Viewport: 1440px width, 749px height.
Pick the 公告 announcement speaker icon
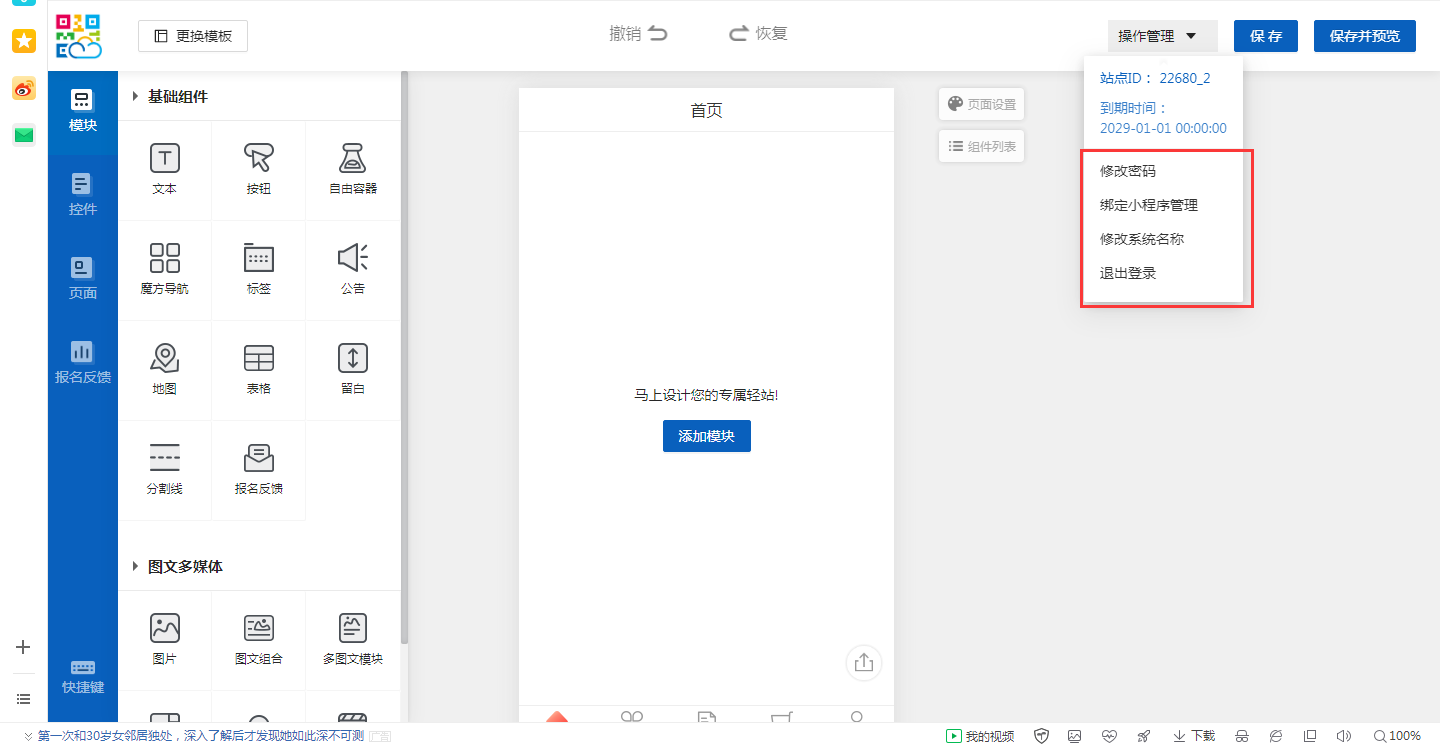pyautogui.click(x=352, y=258)
